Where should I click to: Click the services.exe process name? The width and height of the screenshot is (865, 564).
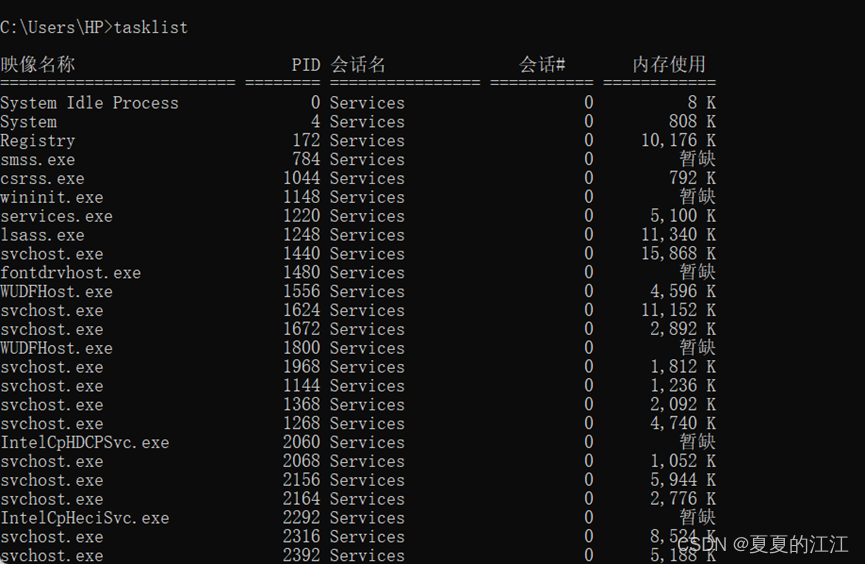(x=56, y=217)
